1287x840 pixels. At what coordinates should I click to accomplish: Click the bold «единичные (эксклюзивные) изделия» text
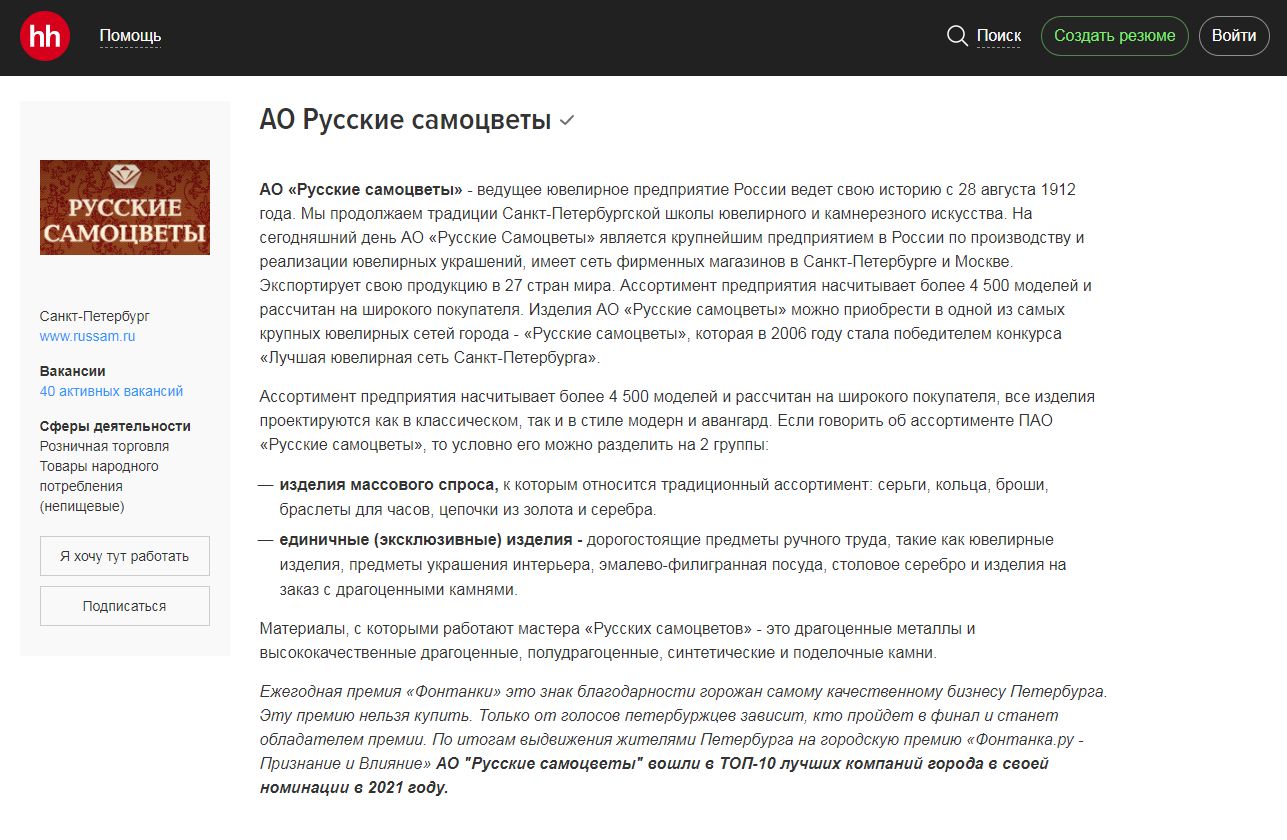coord(431,540)
